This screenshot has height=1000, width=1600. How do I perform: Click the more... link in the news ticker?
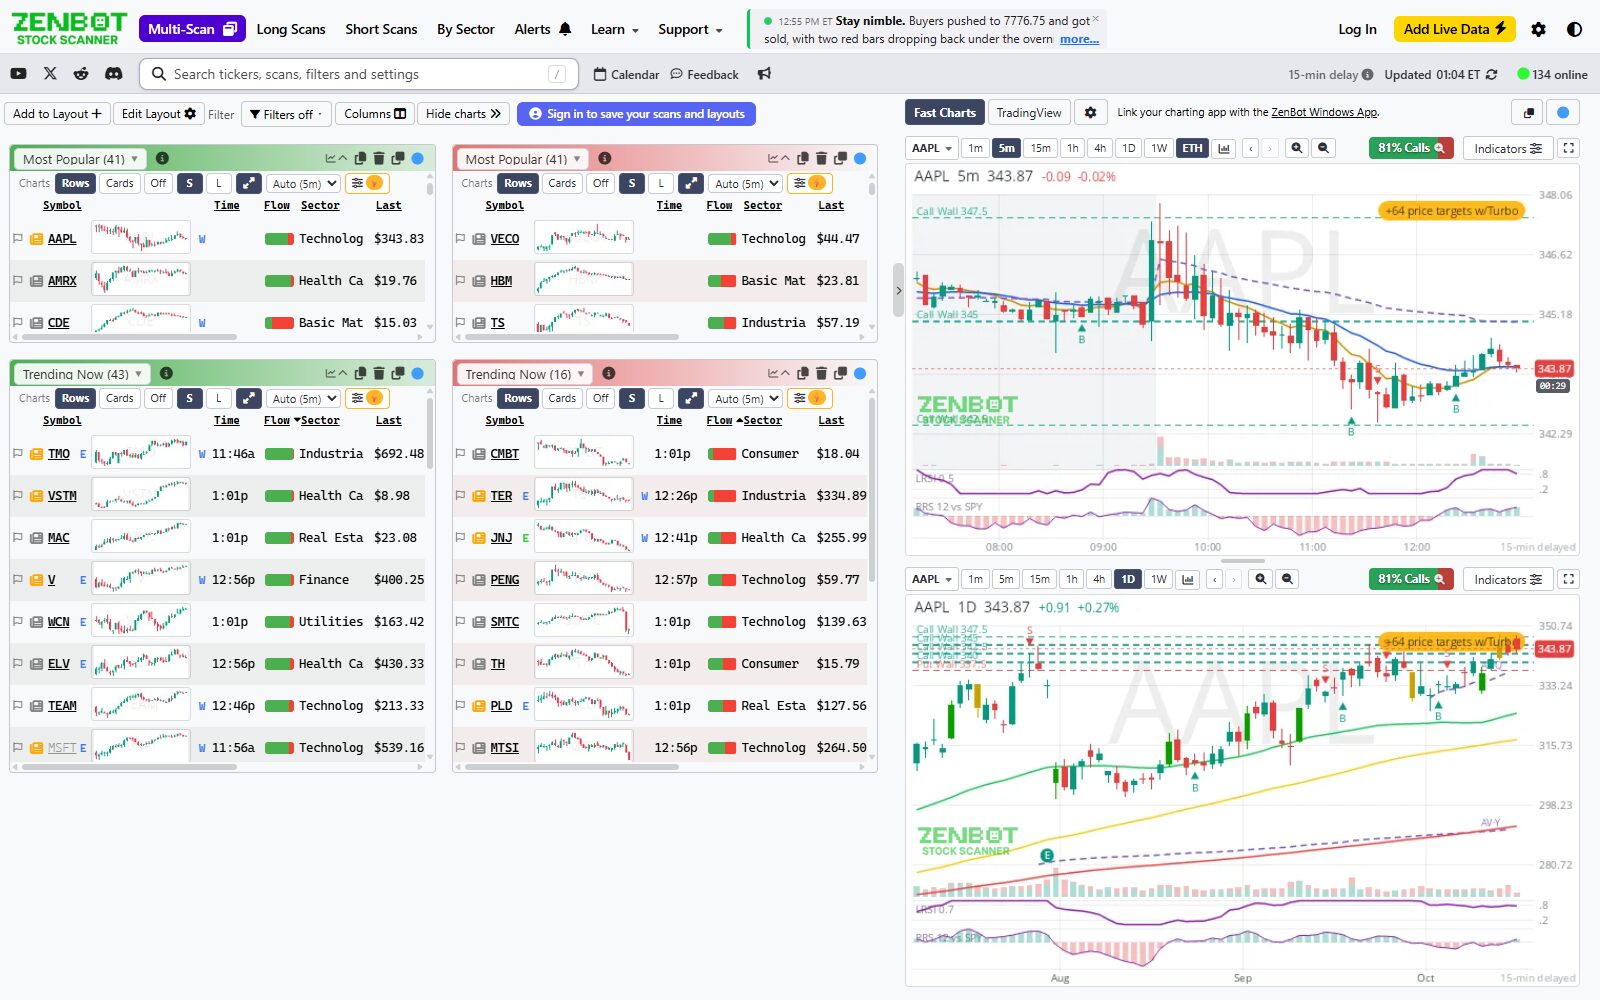click(x=1079, y=39)
